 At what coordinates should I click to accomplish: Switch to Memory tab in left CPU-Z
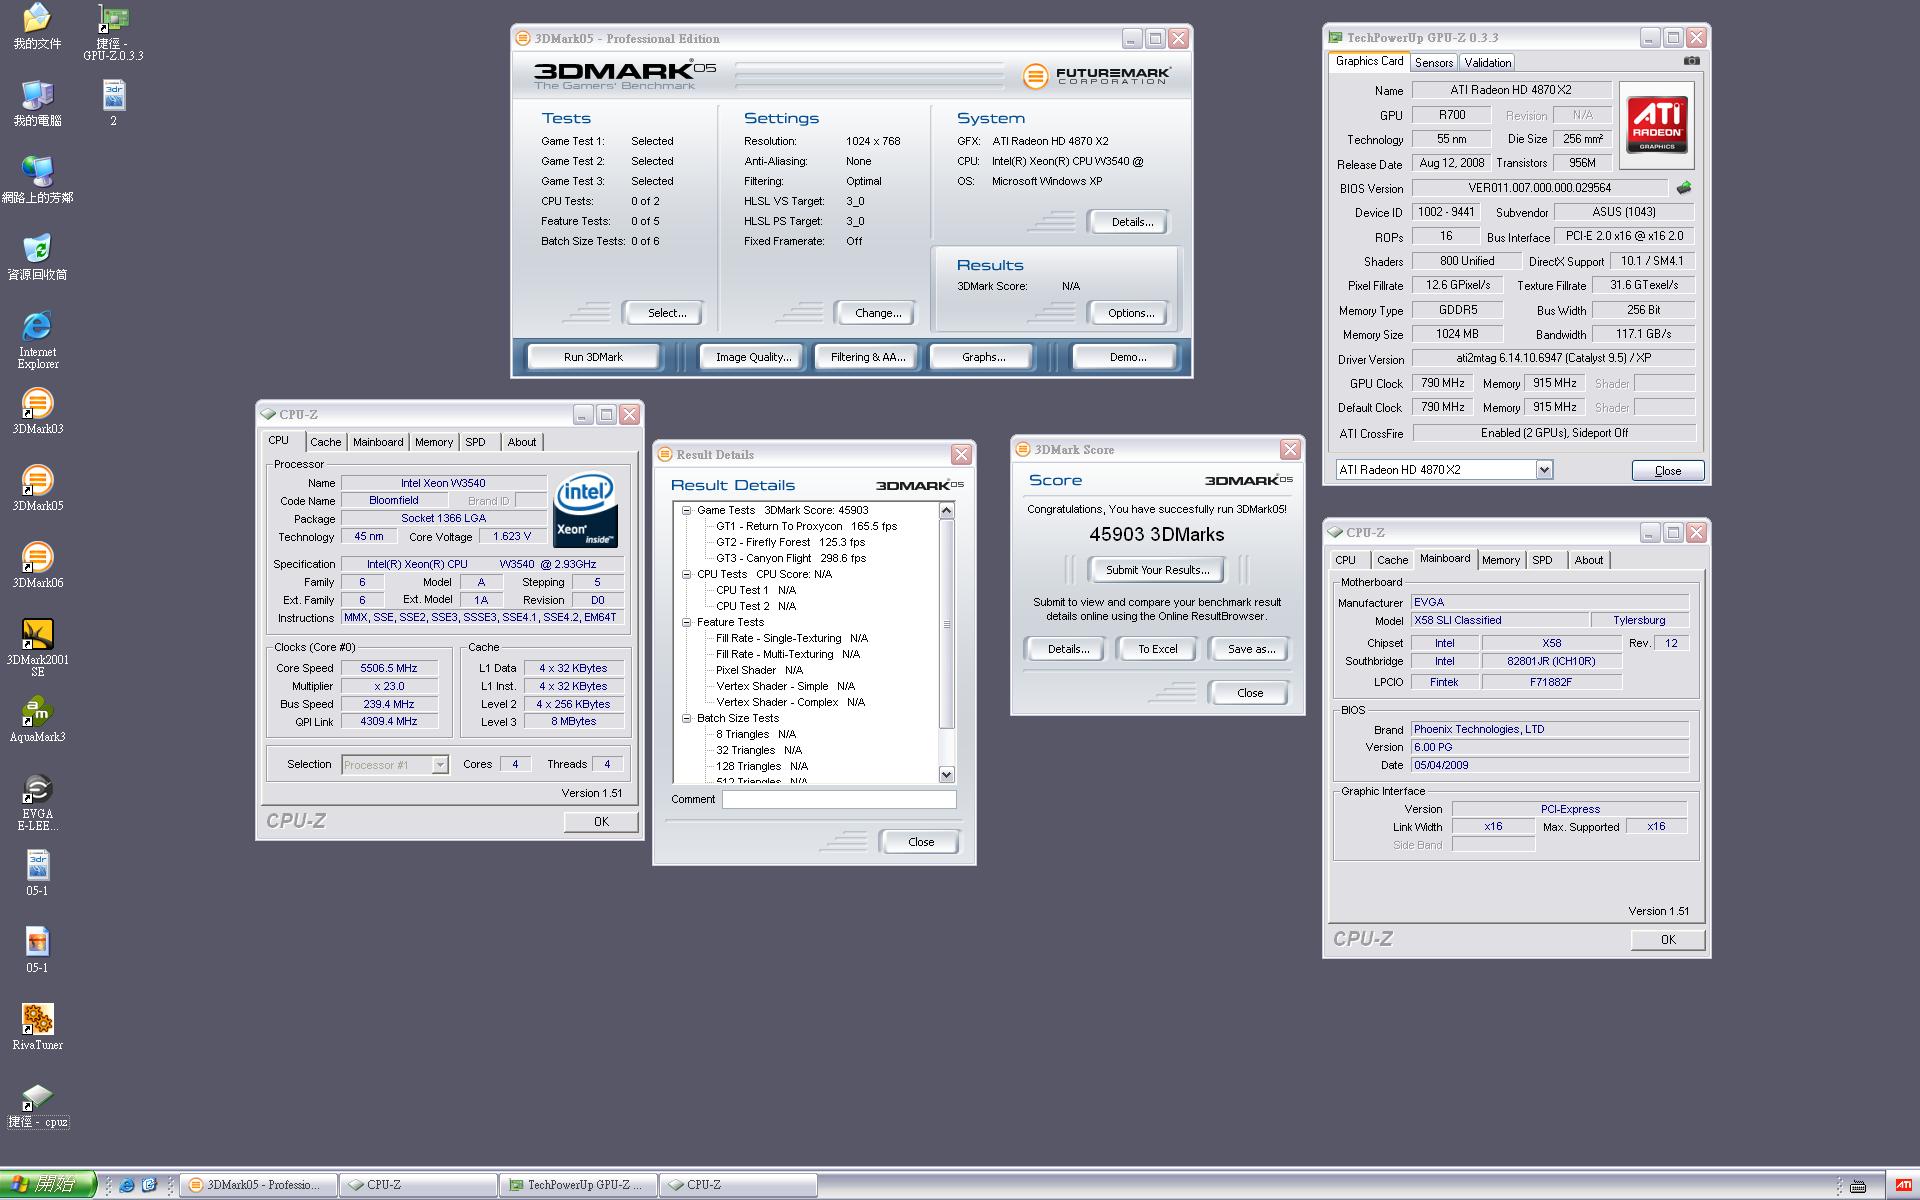(x=434, y=442)
